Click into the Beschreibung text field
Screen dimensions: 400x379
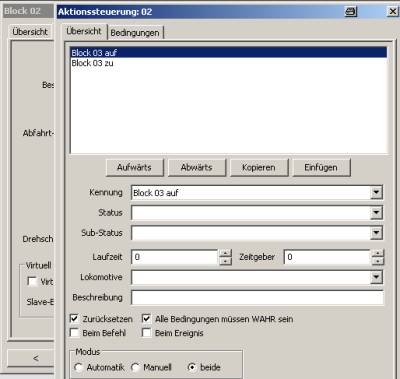pos(257,297)
